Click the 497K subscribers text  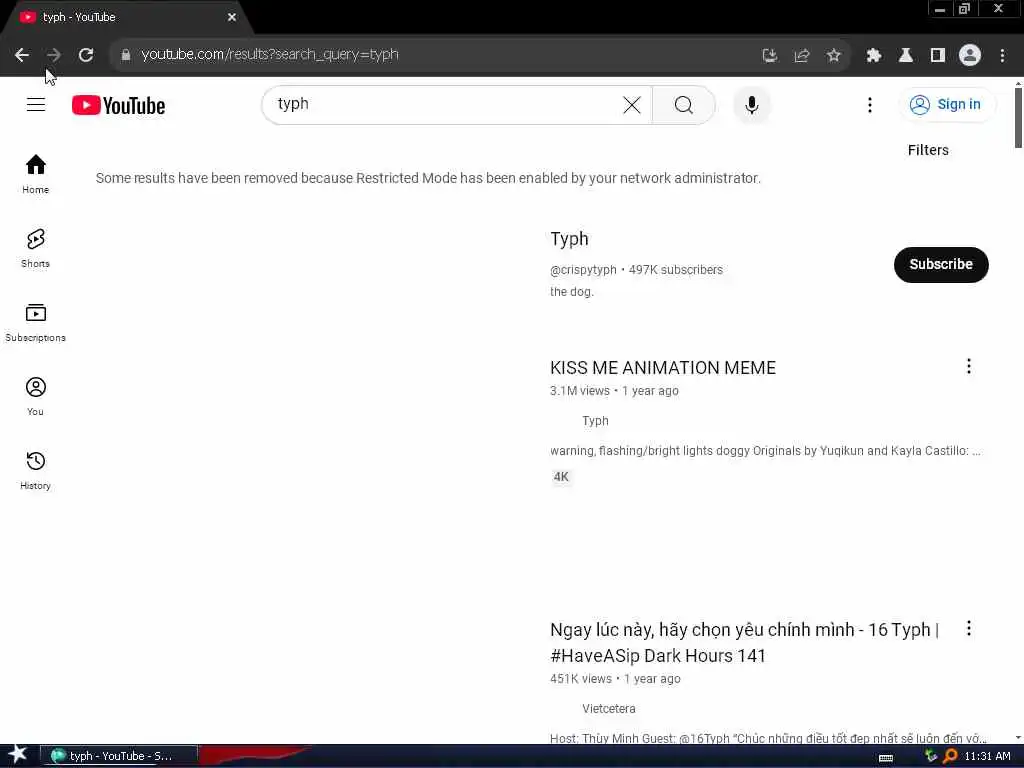click(x=675, y=270)
